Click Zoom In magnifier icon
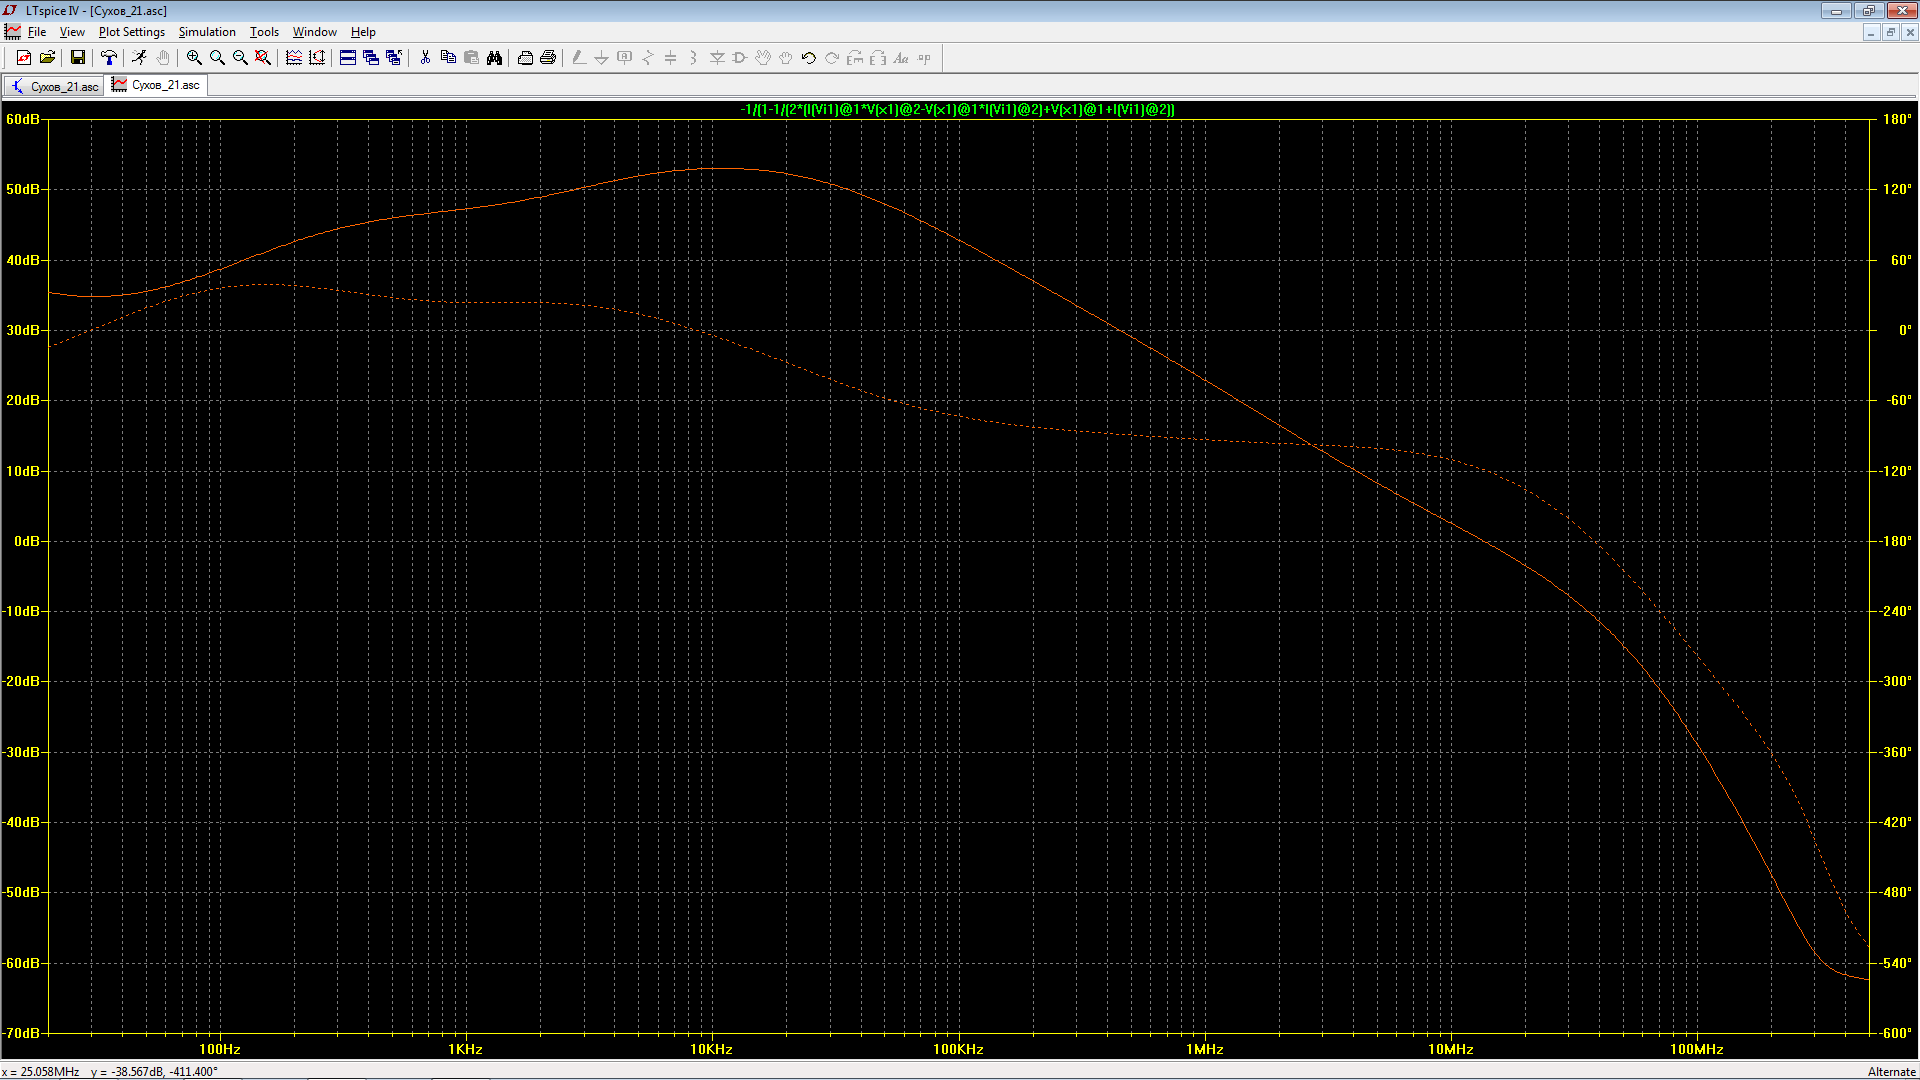1920x1080 pixels. [x=194, y=58]
